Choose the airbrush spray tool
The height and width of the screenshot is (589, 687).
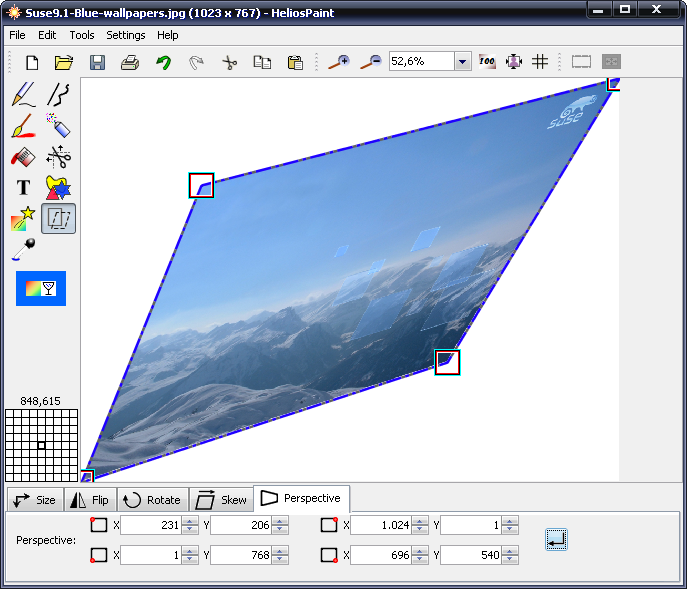tap(59, 126)
